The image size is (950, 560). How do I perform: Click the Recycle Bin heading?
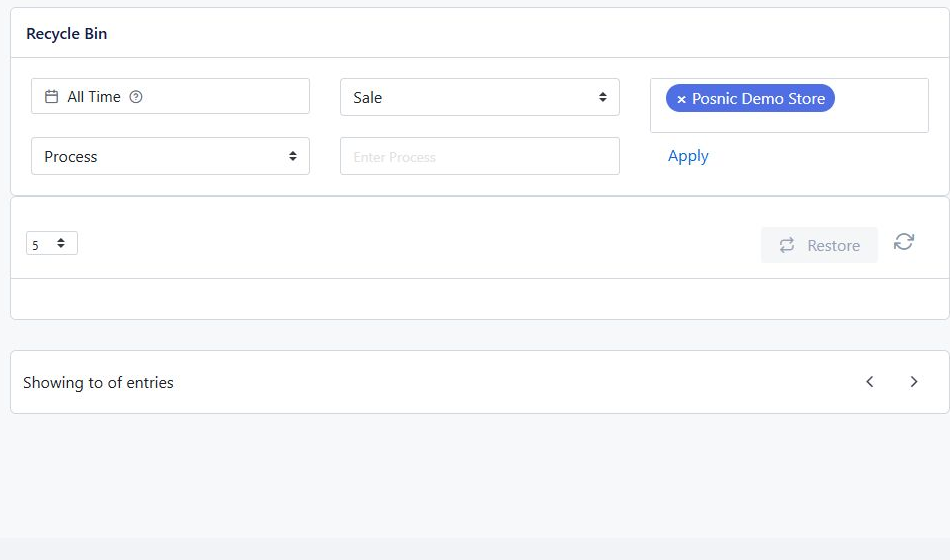(67, 34)
